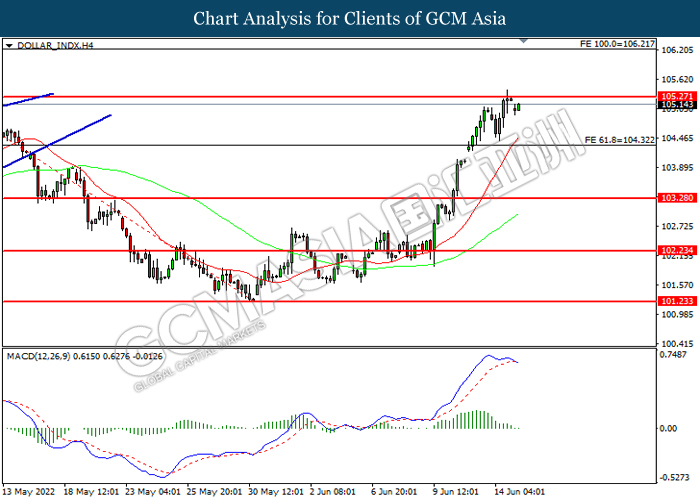The width and height of the screenshot is (700, 500).
Task: Click the 23 May 04:01 time label
Action: (153, 492)
